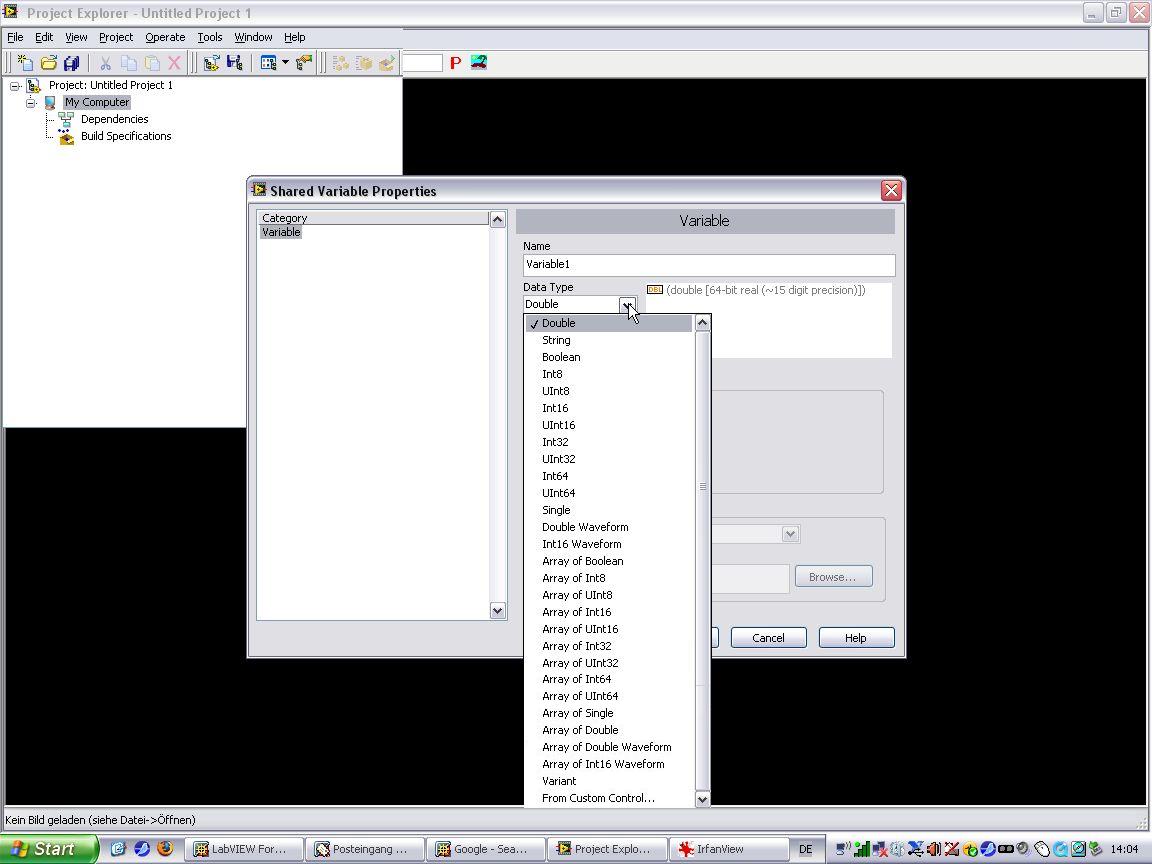Close the Shared Variable Properties dialog
The image size is (1152, 864).
tap(891, 191)
